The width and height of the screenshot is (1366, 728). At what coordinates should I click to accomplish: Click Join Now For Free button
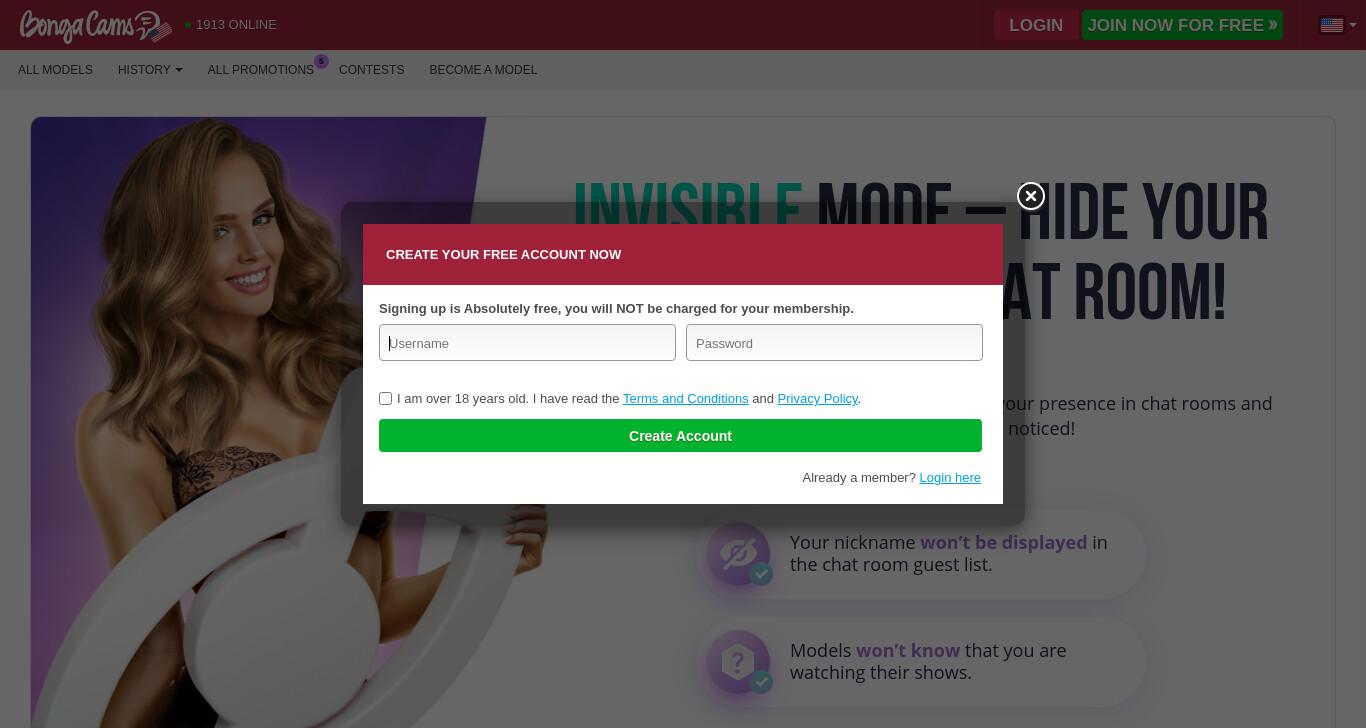click(1182, 25)
